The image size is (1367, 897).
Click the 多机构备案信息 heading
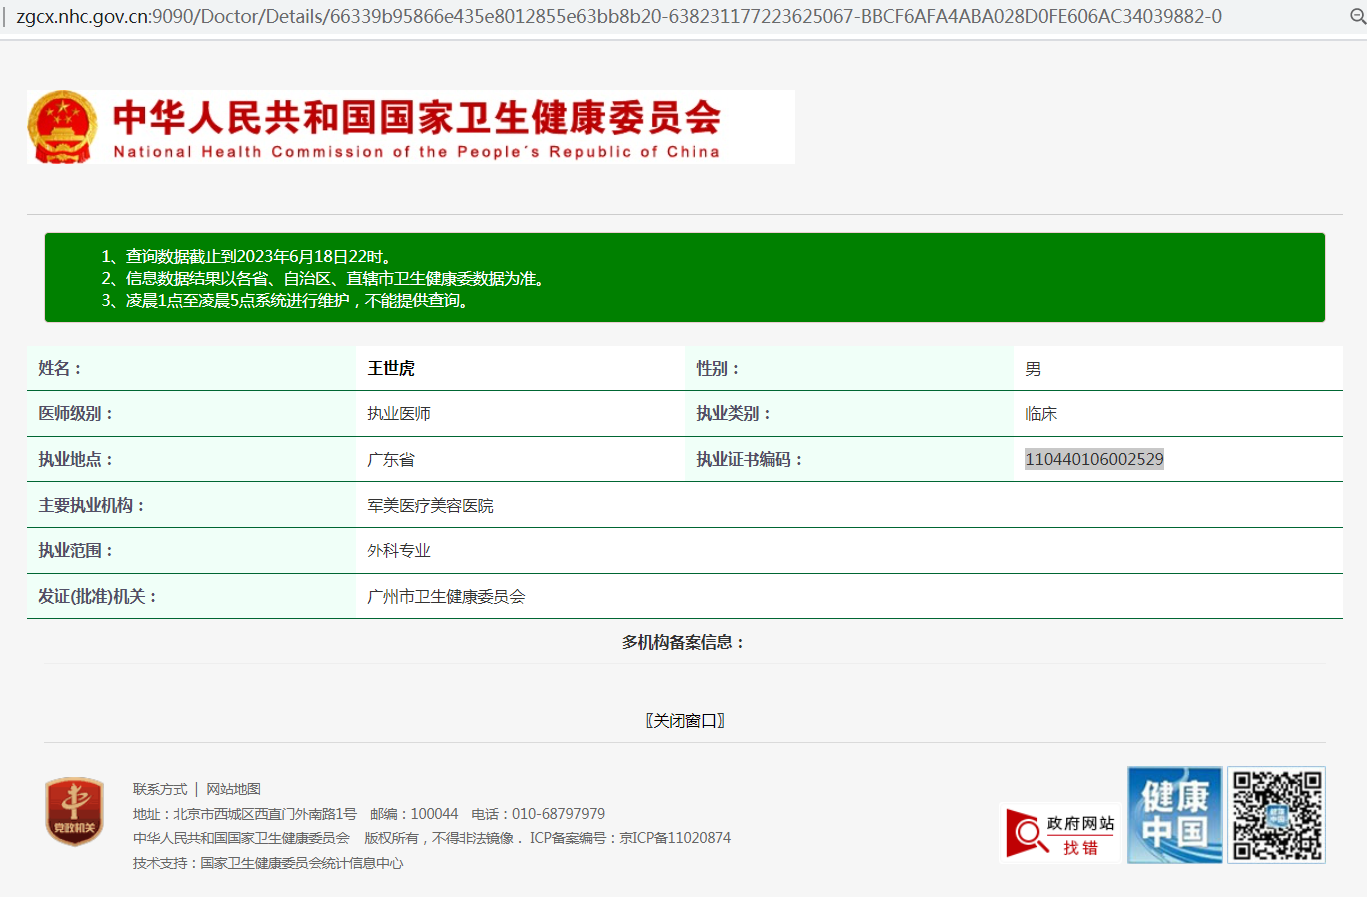pyautogui.click(x=684, y=642)
